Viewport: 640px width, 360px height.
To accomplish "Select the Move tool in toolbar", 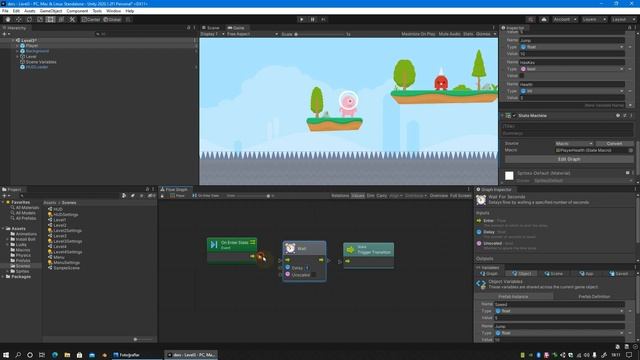I will [x=18, y=19].
